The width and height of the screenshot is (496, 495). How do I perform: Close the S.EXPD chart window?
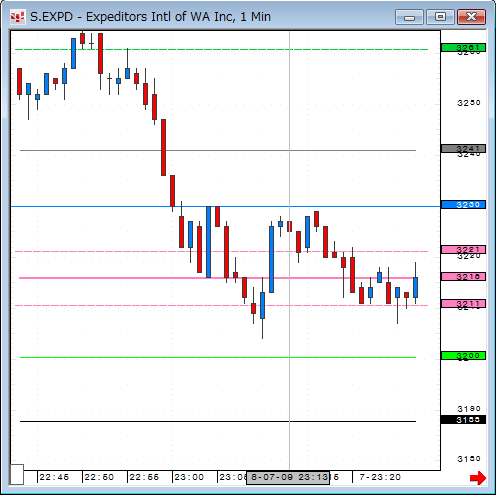[x=471, y=17]
